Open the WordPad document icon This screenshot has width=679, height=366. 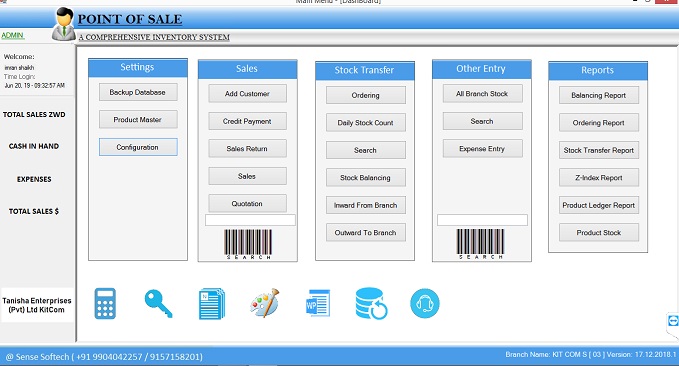pos(318,303)
